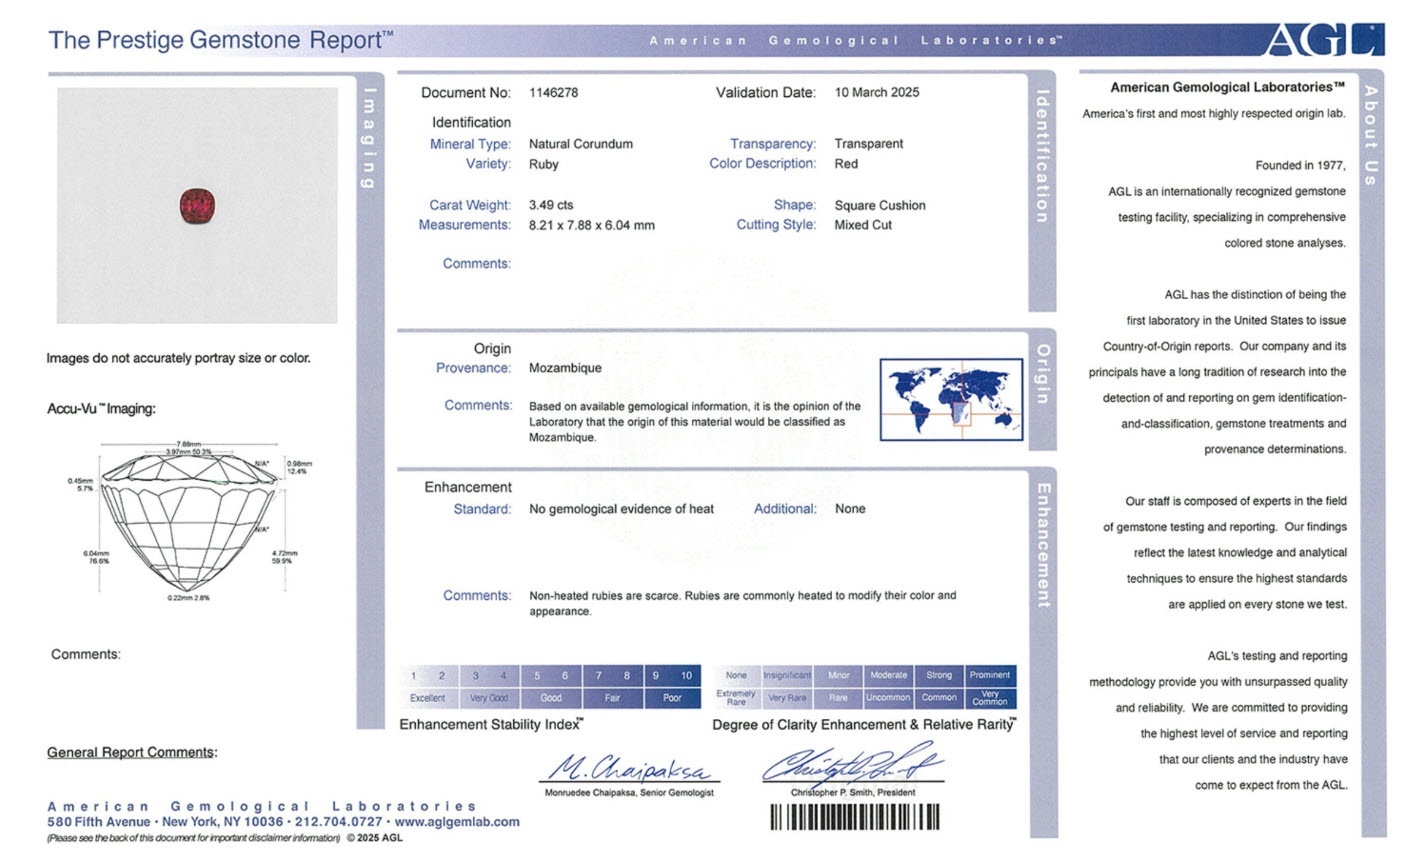Switch to the About Us tab
1423x856 pixels.
coord(1371,135)
